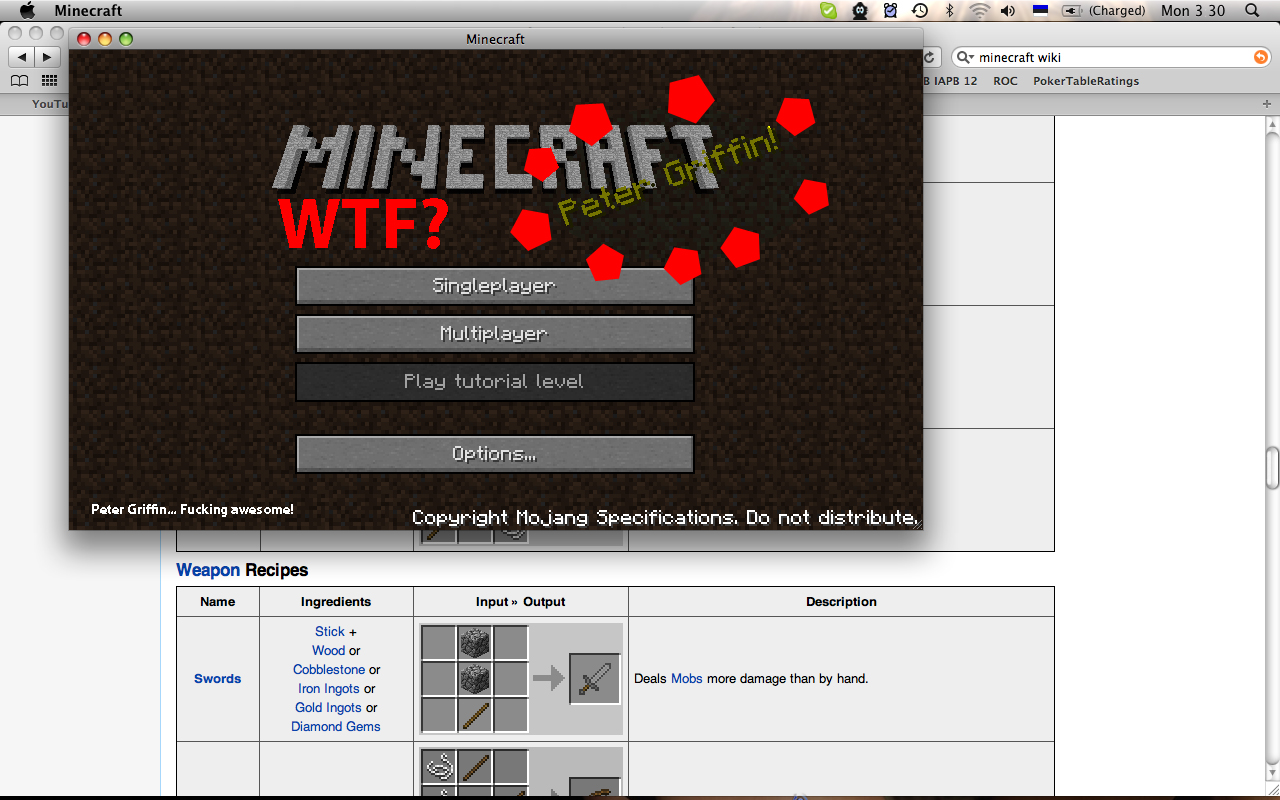
Task: Click the Minecraft window resize grip
Action: tap(915, 522)
